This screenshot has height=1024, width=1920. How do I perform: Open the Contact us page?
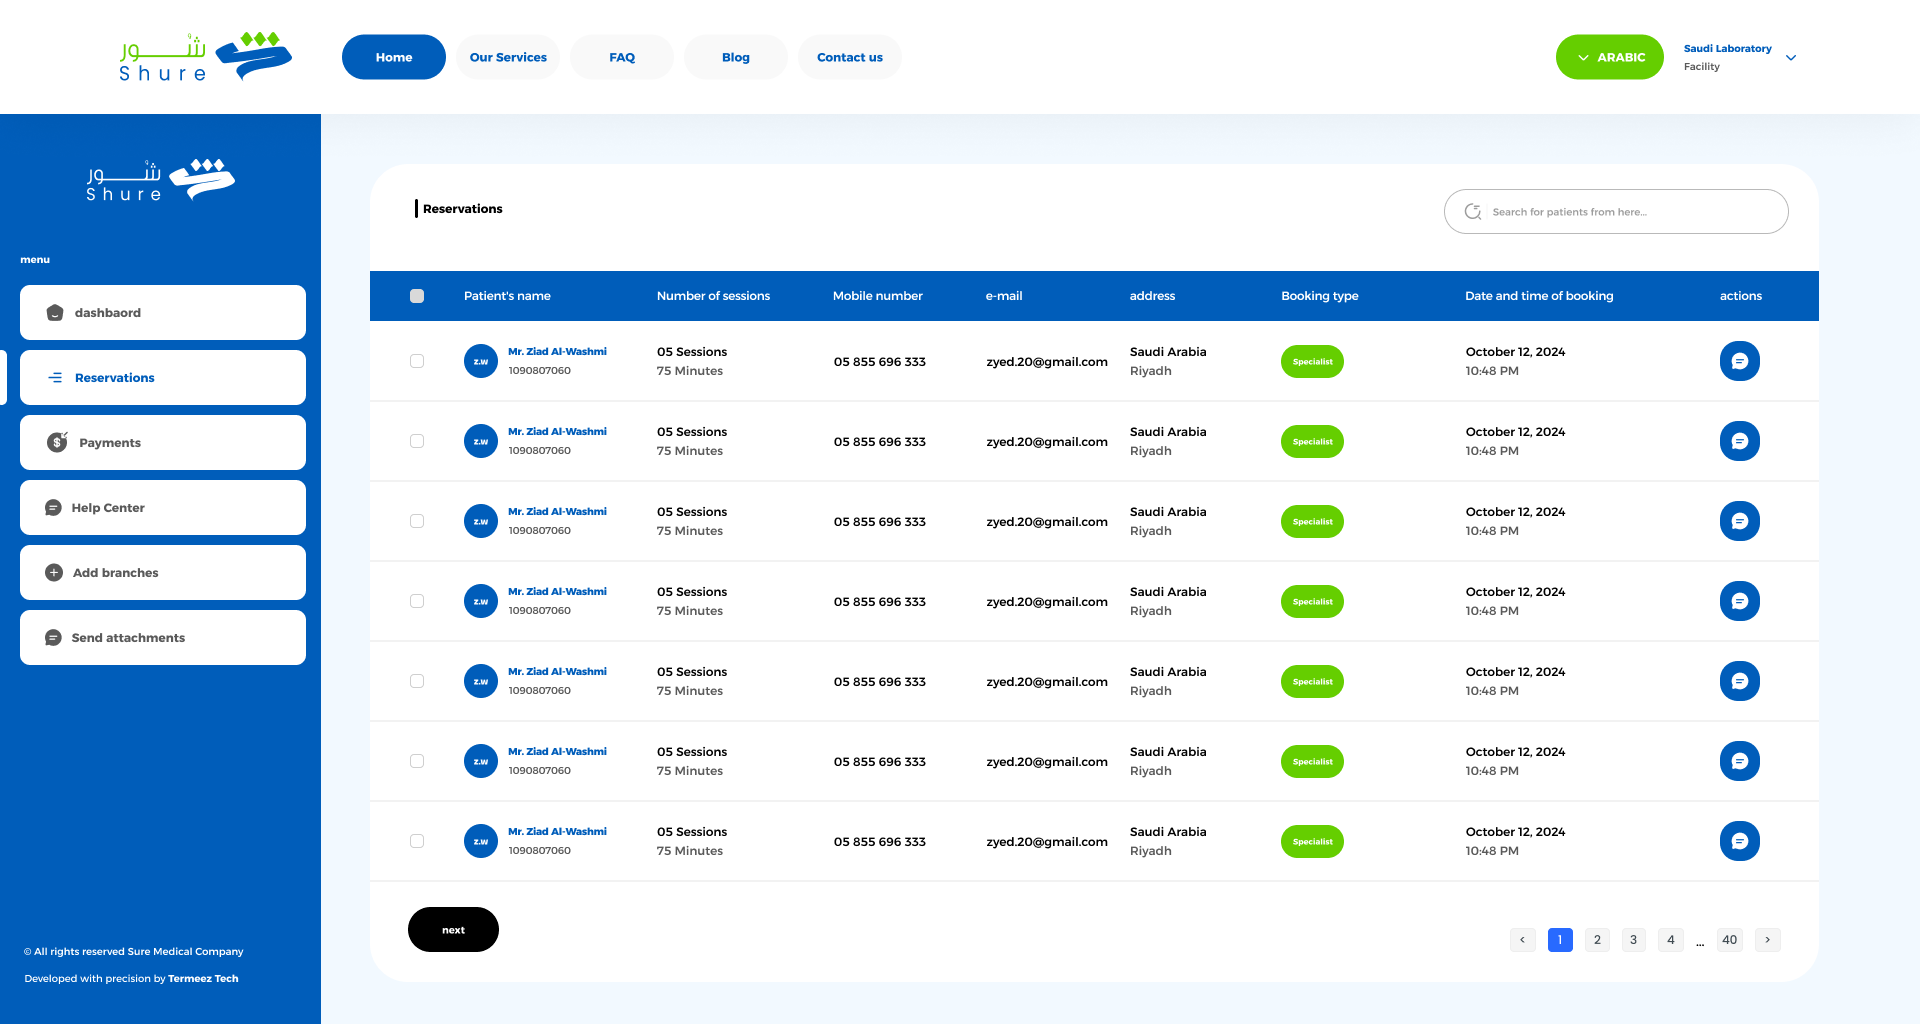point(849,57)
